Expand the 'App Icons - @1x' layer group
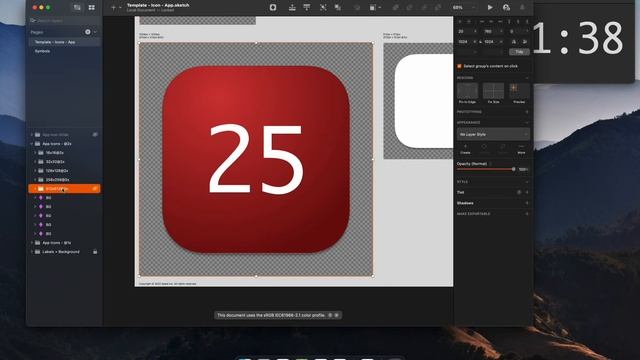 (32, 242)
